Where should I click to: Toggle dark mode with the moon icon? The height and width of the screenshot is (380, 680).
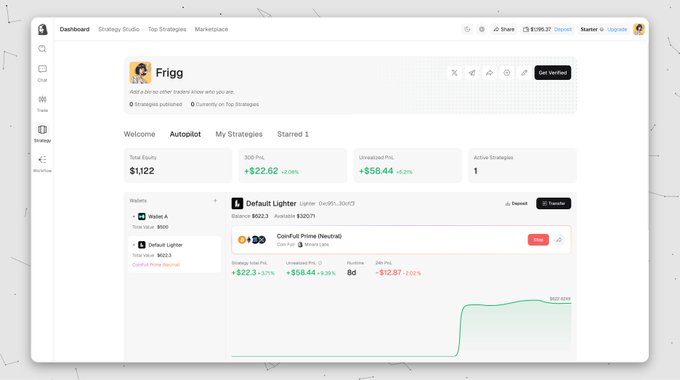click(467, 29)
